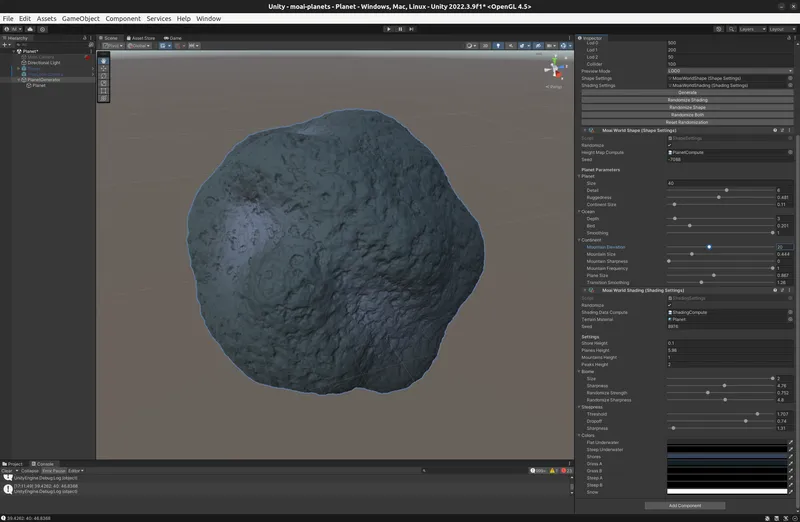The width and height of the screenshot is (800, 522).
Task: Click the Snow color swatch
Action: pyautogui.click(x=726, y=491)
